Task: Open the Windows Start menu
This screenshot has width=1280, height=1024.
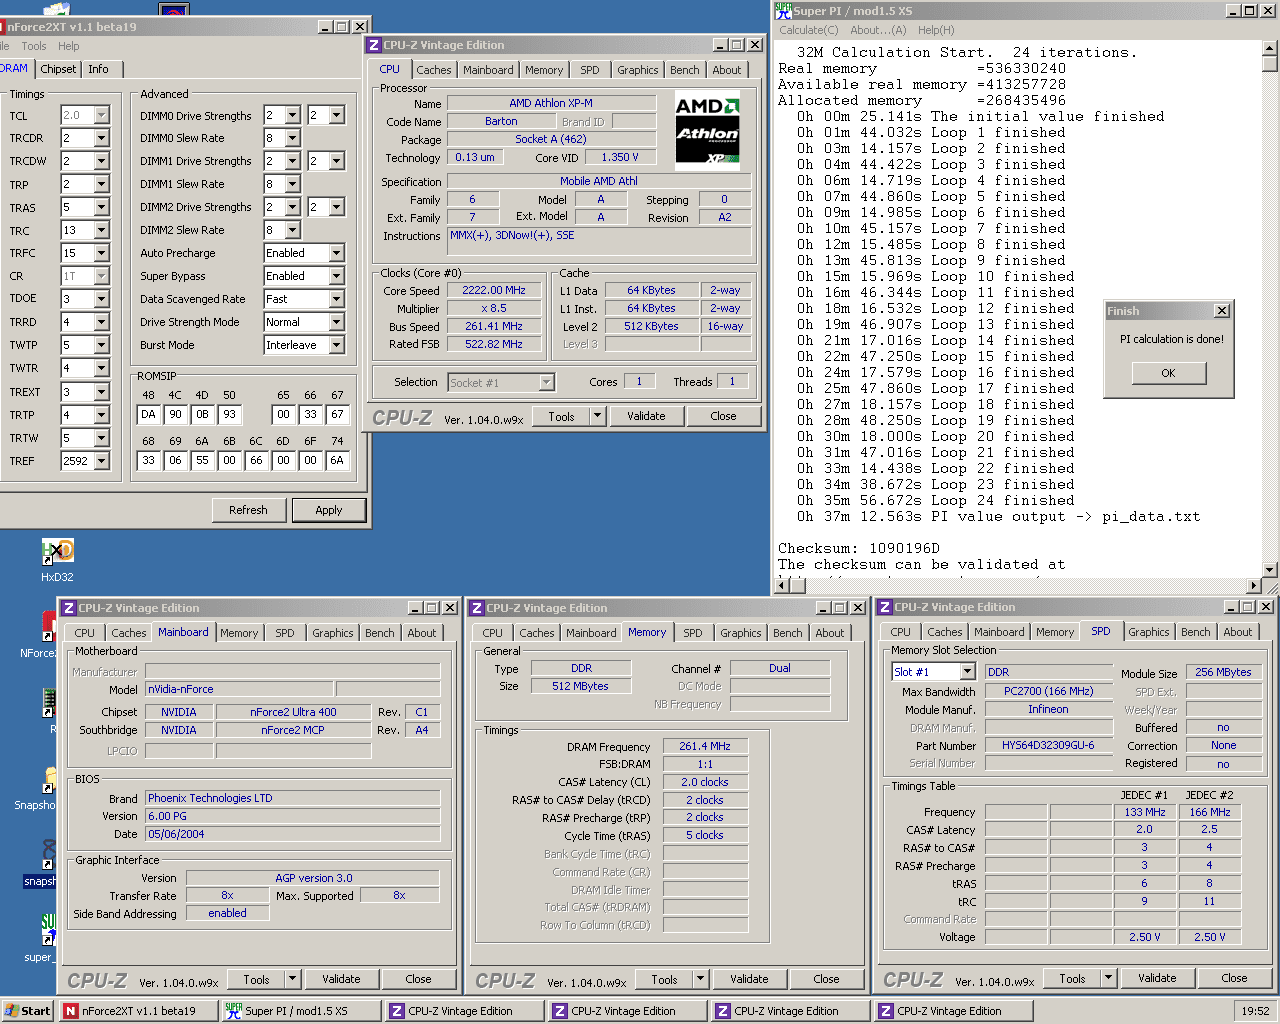Action: 28,1011
